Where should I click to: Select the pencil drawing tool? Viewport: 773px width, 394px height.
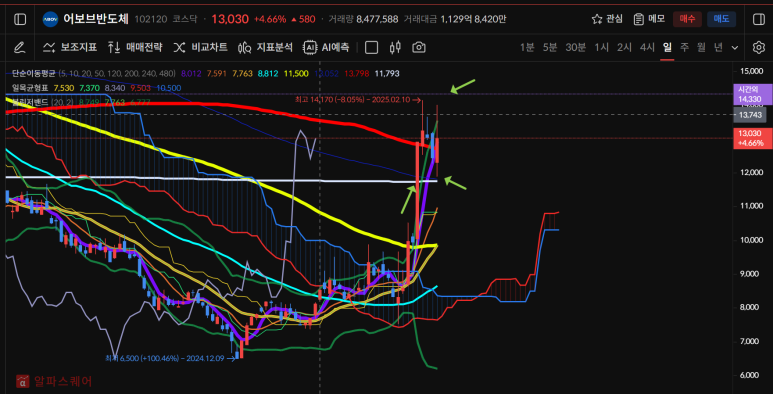[19, 47]
